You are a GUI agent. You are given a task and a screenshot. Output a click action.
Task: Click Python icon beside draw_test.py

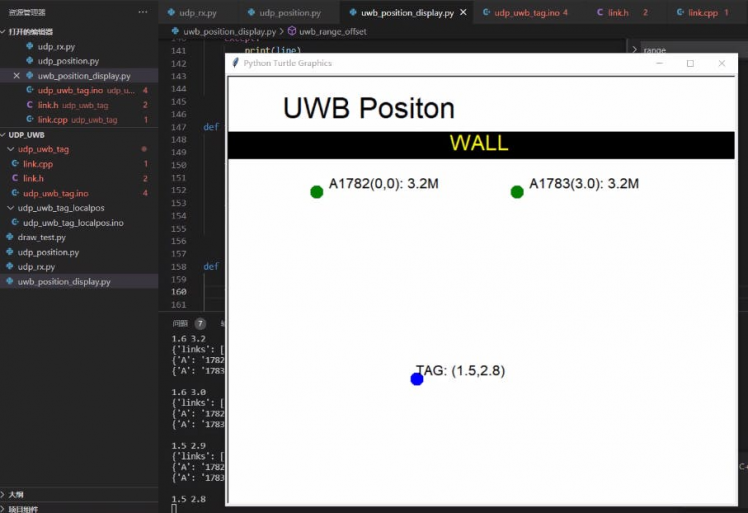[9, 237]
